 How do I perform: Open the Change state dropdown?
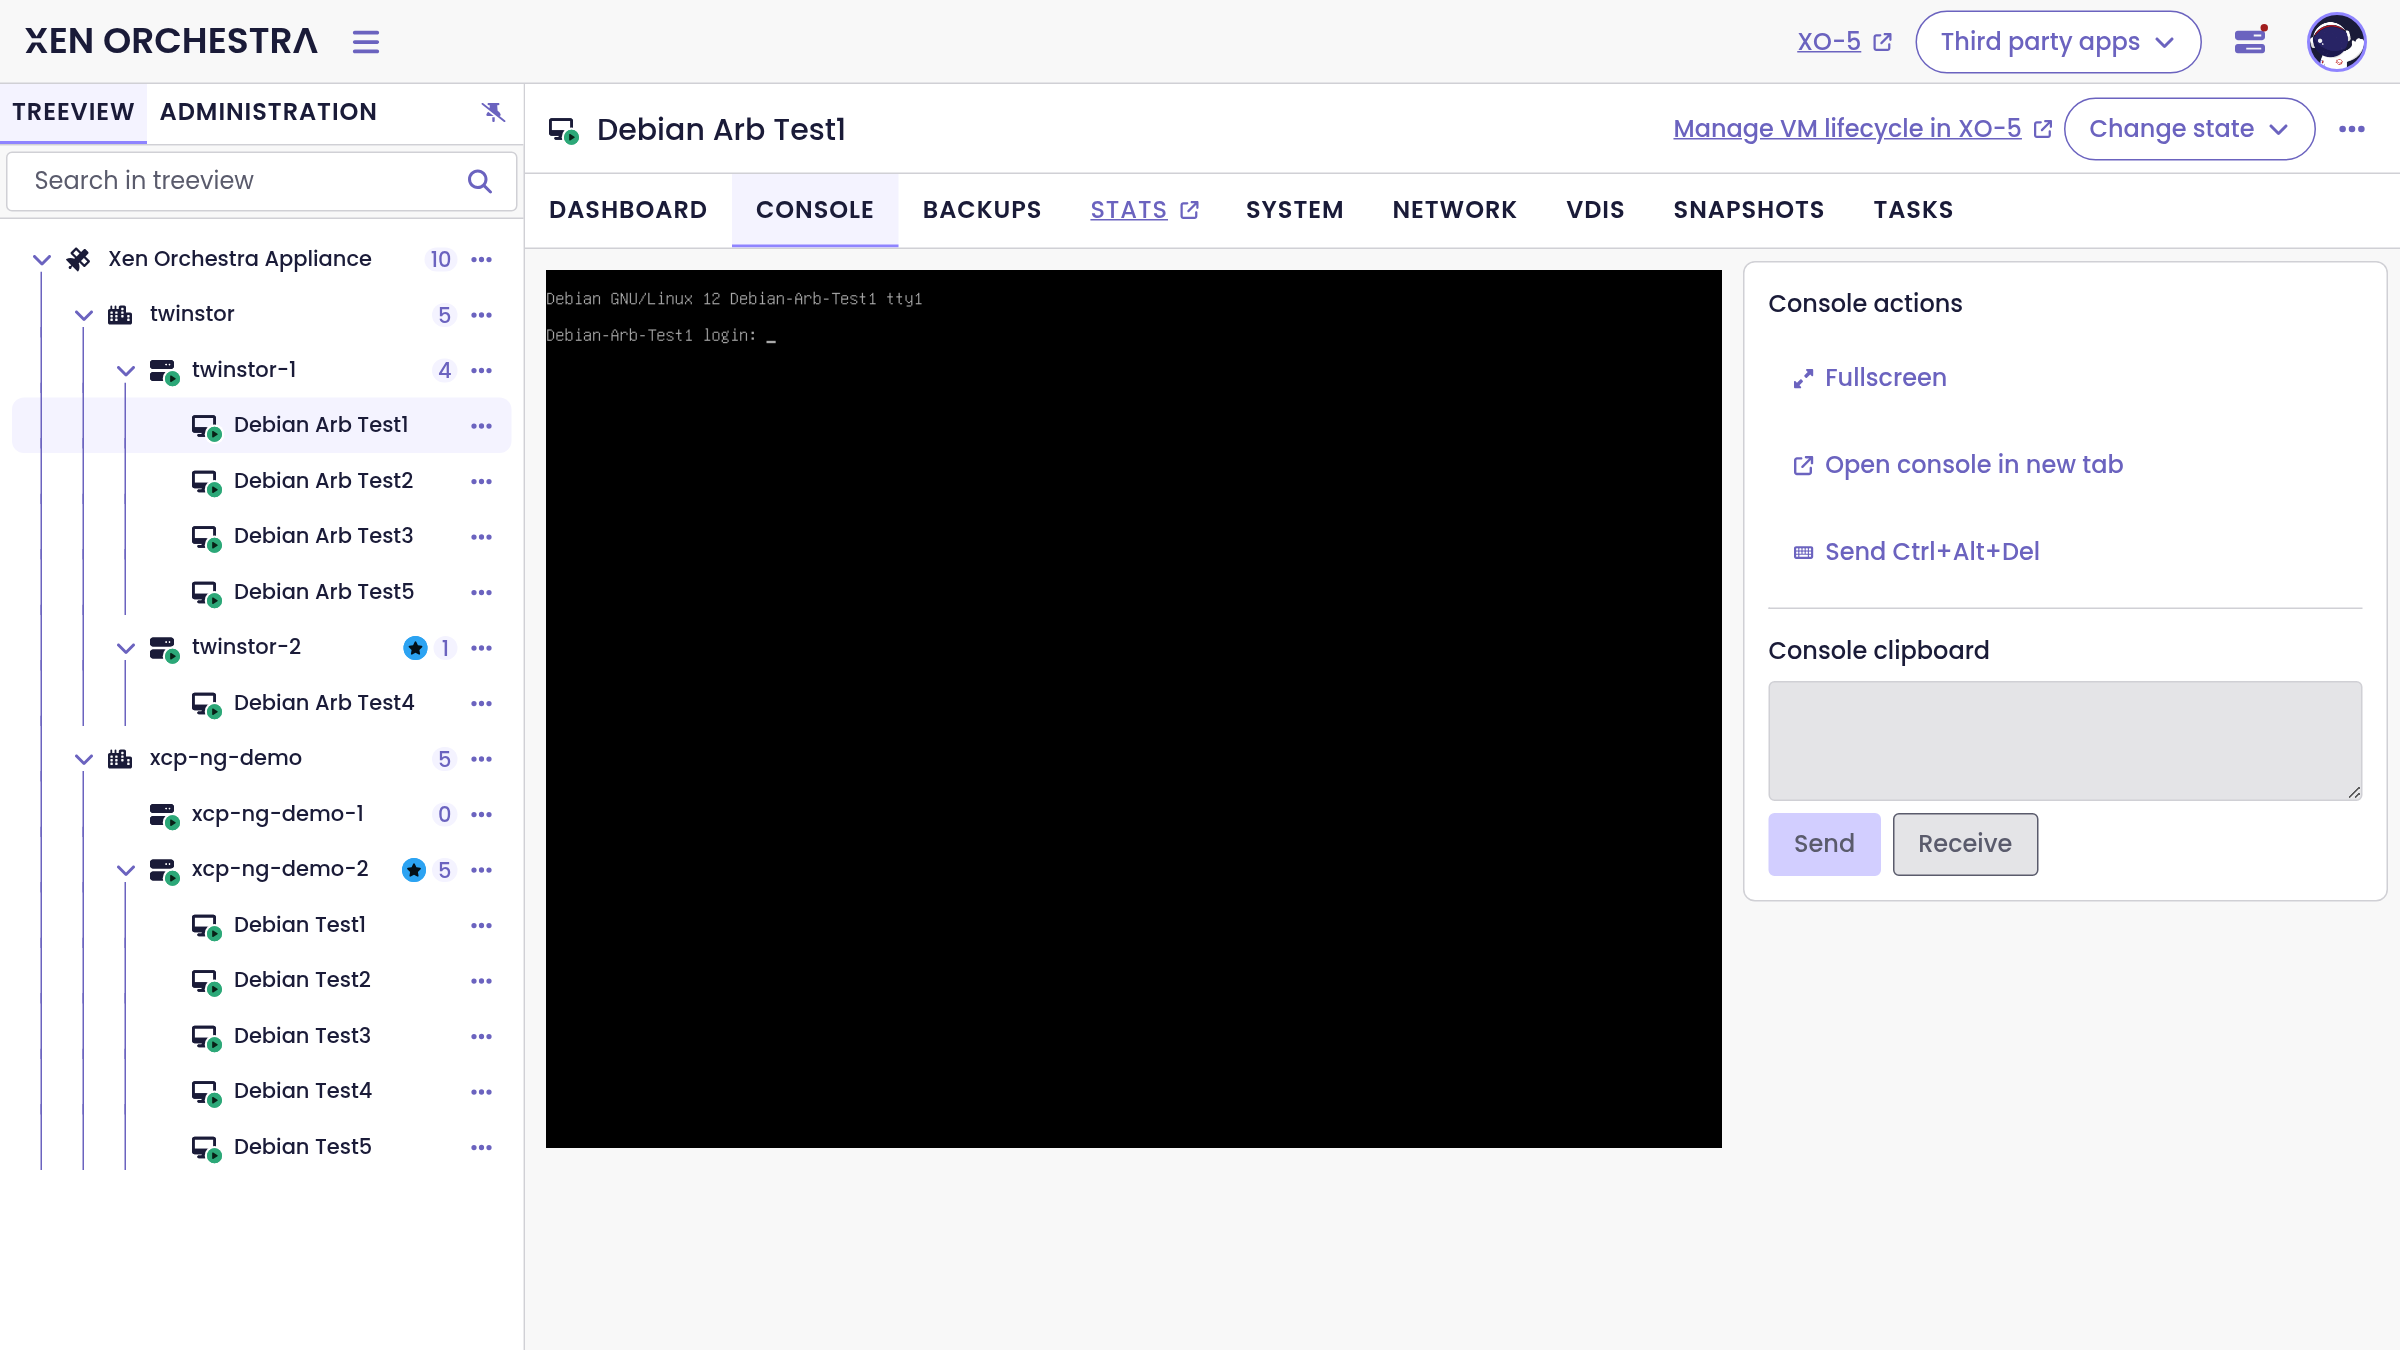click(x=2189, y=129)
